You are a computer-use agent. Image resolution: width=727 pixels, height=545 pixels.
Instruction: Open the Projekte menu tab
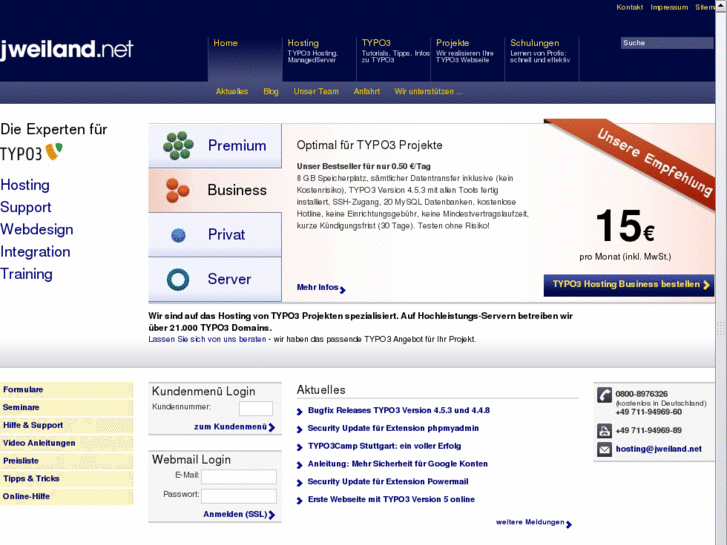tap(468, 59)
